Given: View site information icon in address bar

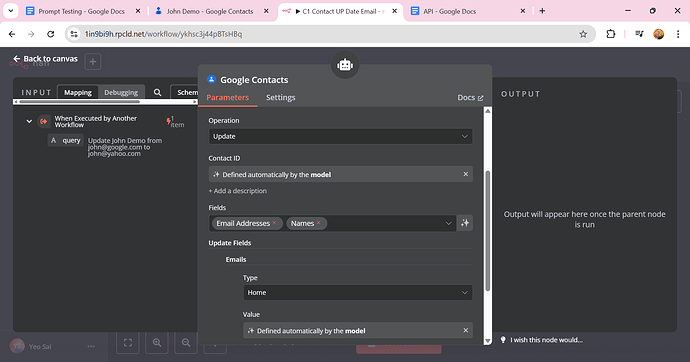Looking at the screenshot, I should [x=74, y=34].
